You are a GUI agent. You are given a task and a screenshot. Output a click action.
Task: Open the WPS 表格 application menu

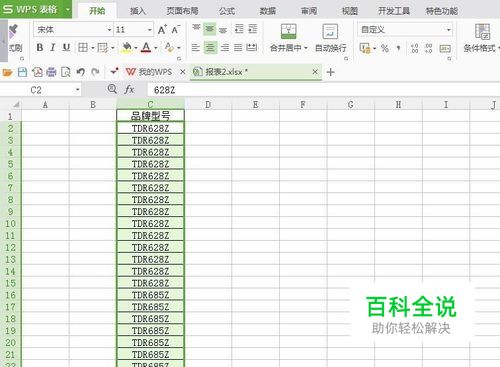tap(35, 9)
